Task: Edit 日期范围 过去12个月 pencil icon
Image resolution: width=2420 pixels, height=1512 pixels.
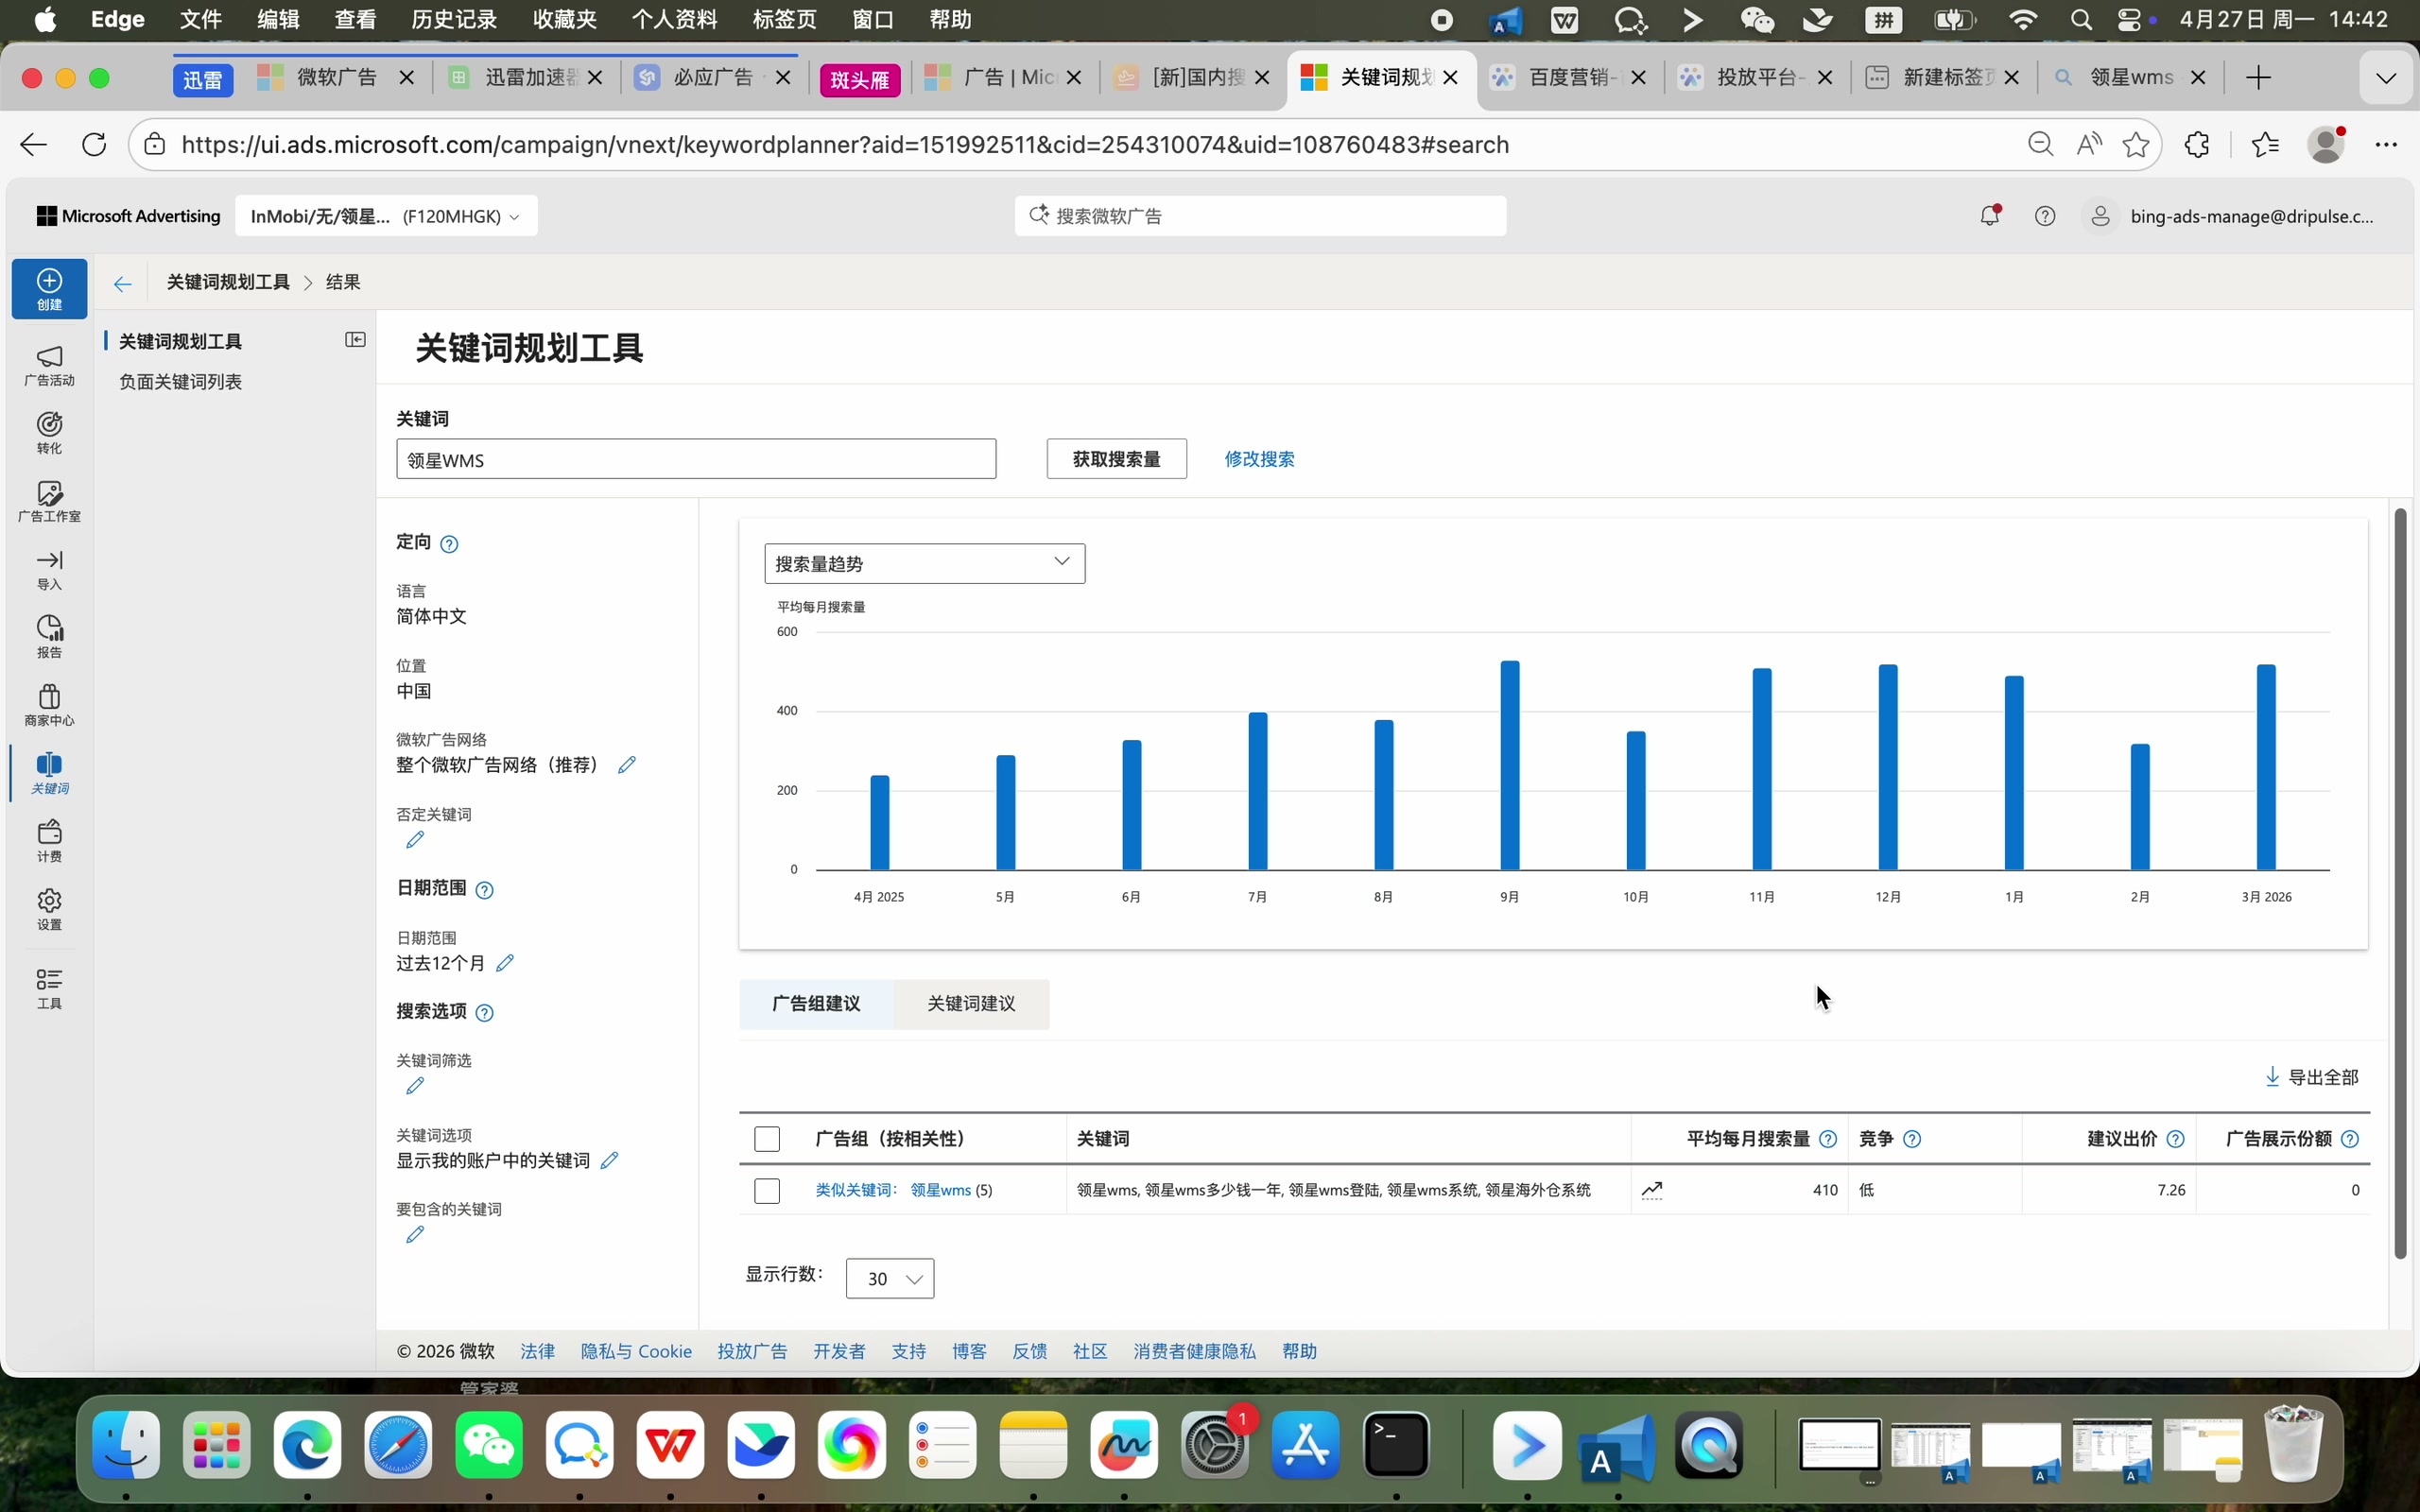Action: coord(505,963)
